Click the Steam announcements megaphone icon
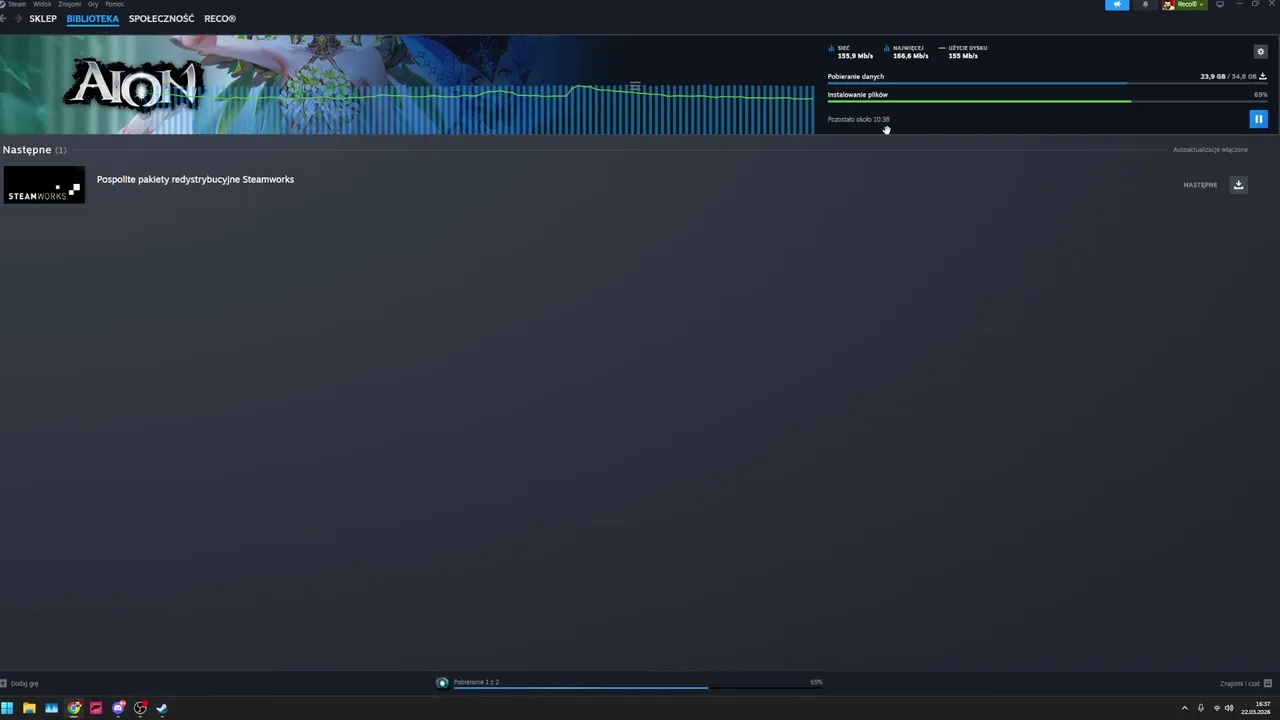1280x720 pixels. pos(1117,4)
